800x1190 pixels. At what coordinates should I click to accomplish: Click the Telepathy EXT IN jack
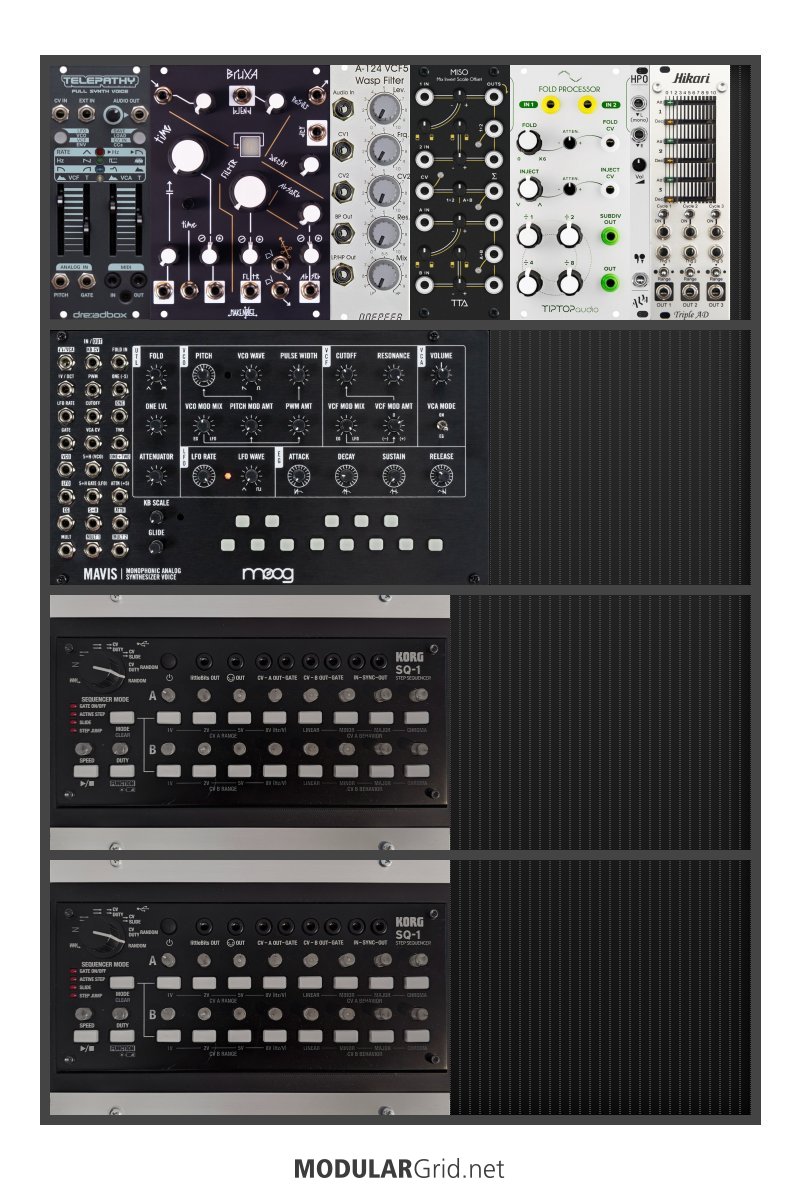(x=87, y=115)
